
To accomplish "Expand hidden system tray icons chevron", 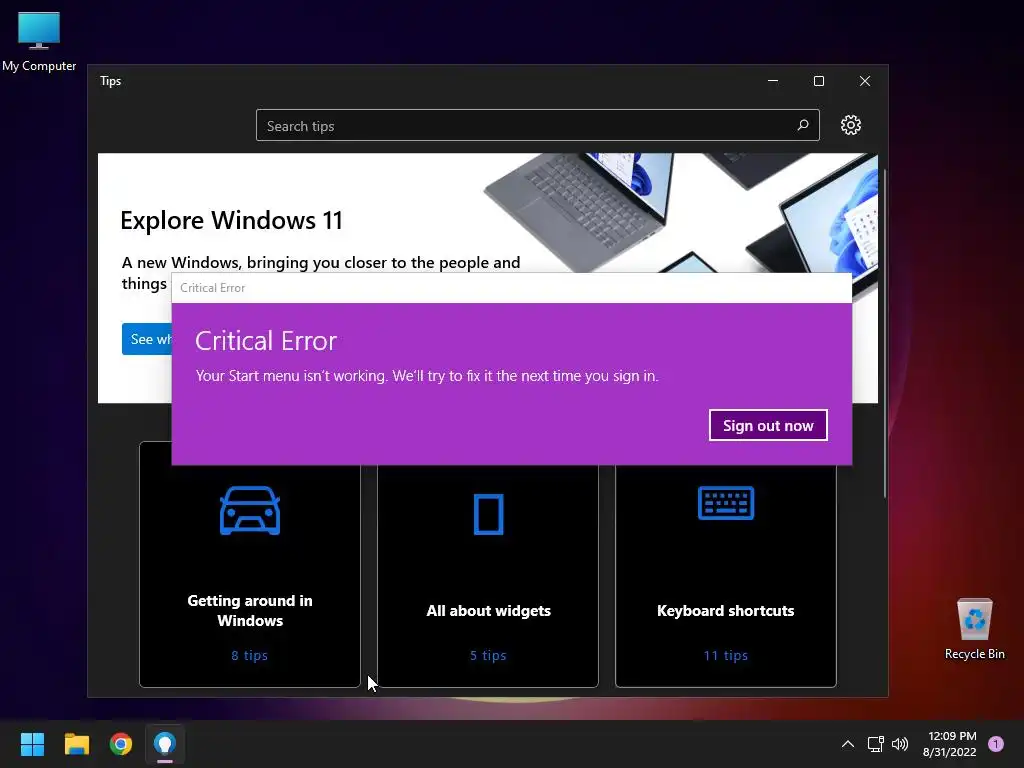I will 848,744.
